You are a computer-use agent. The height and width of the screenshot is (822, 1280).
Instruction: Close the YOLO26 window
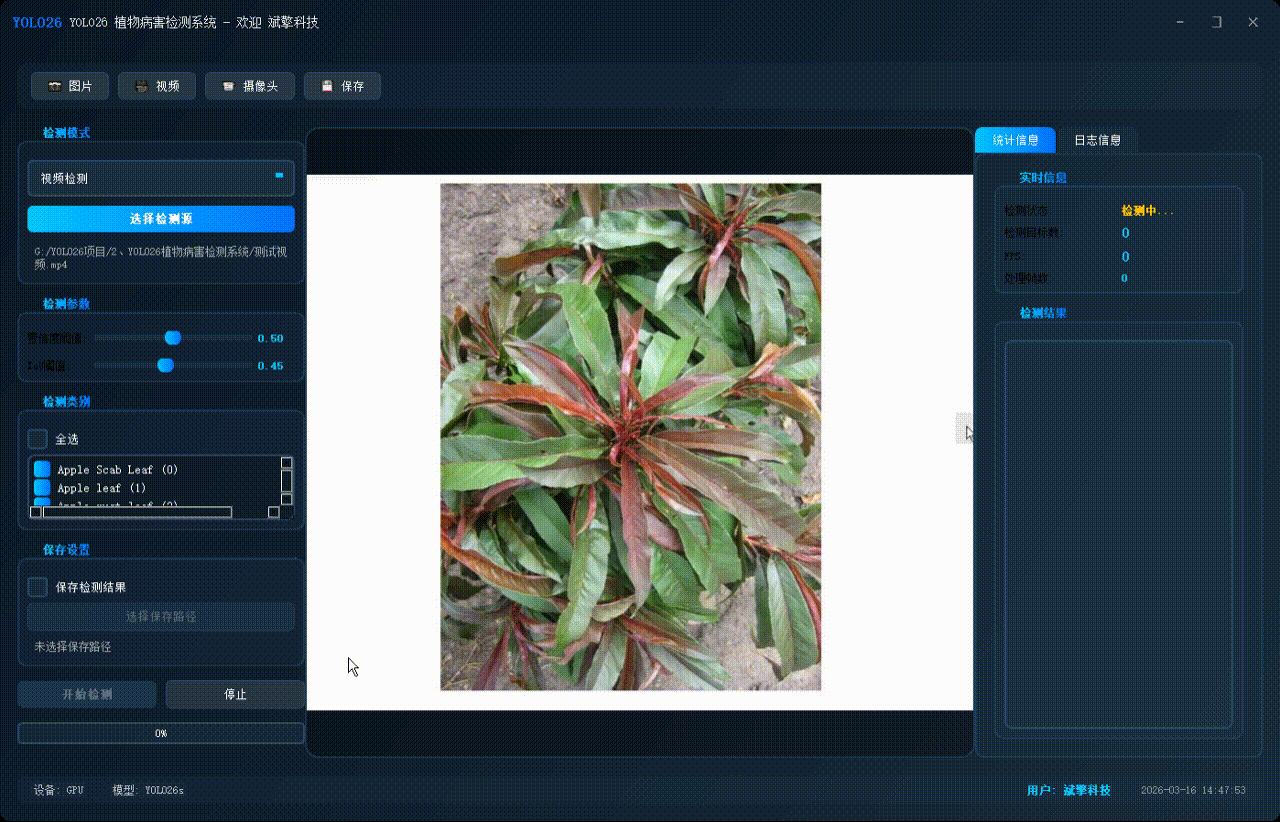(1253, 21)
